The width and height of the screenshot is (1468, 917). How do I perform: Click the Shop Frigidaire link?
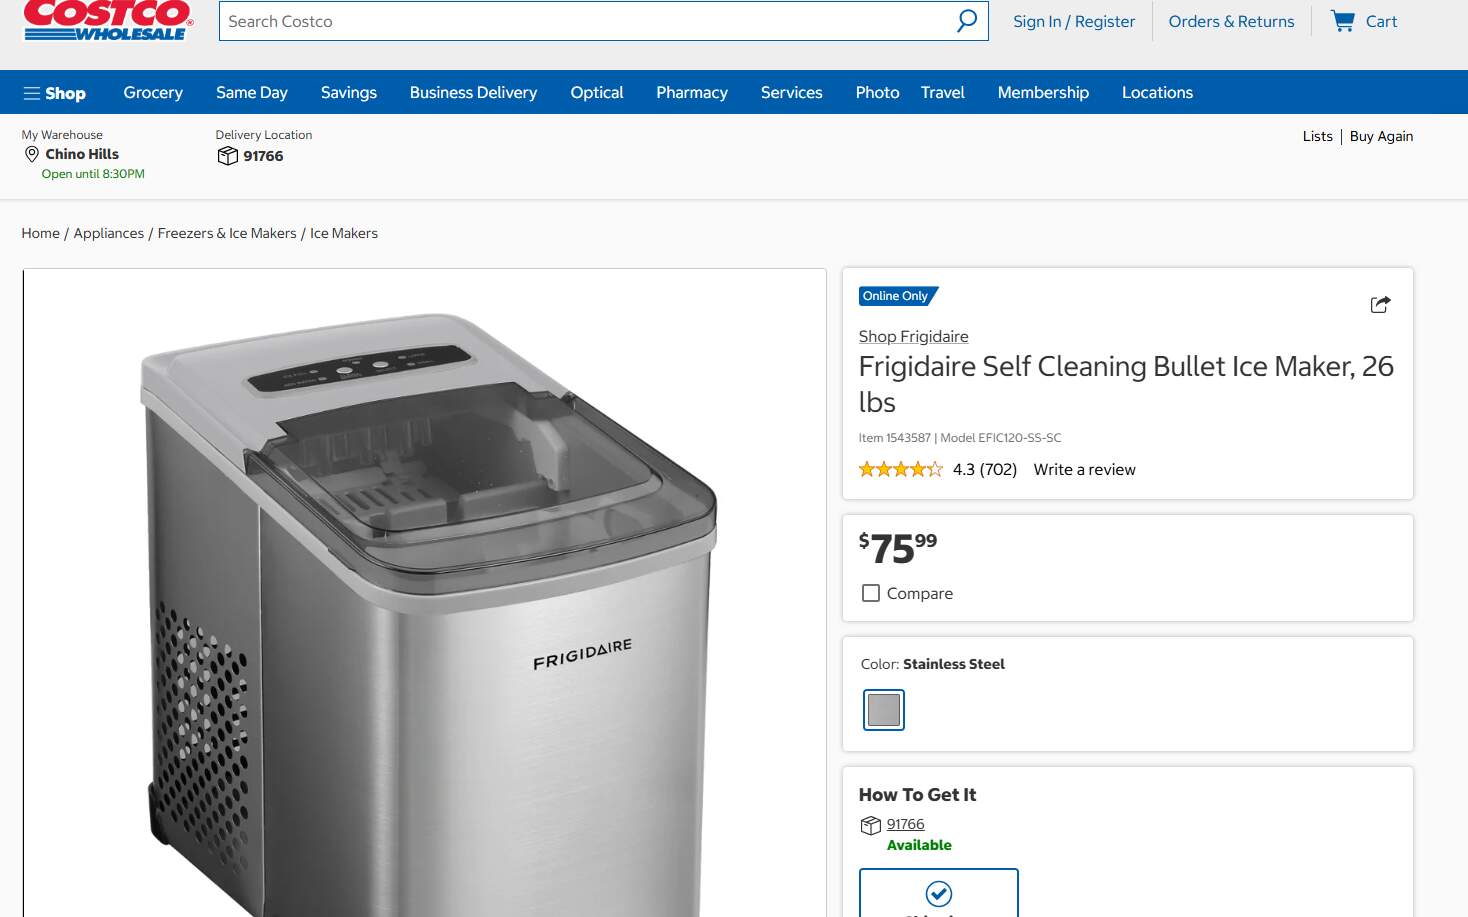tap(913, 336)
